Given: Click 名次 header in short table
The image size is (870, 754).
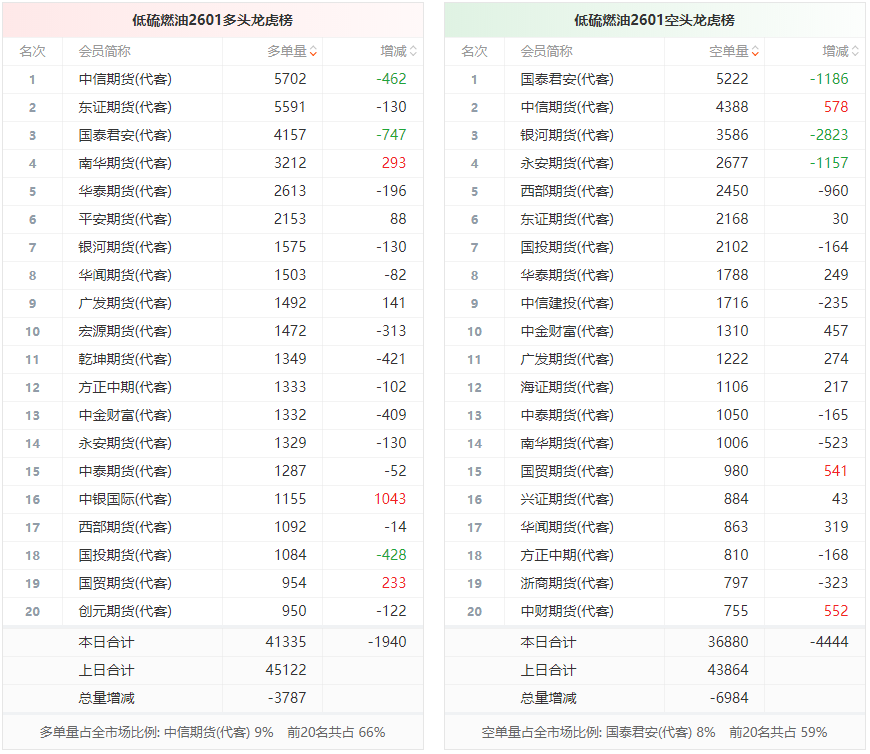Looking at the screenshot, I should pos(474,52).
